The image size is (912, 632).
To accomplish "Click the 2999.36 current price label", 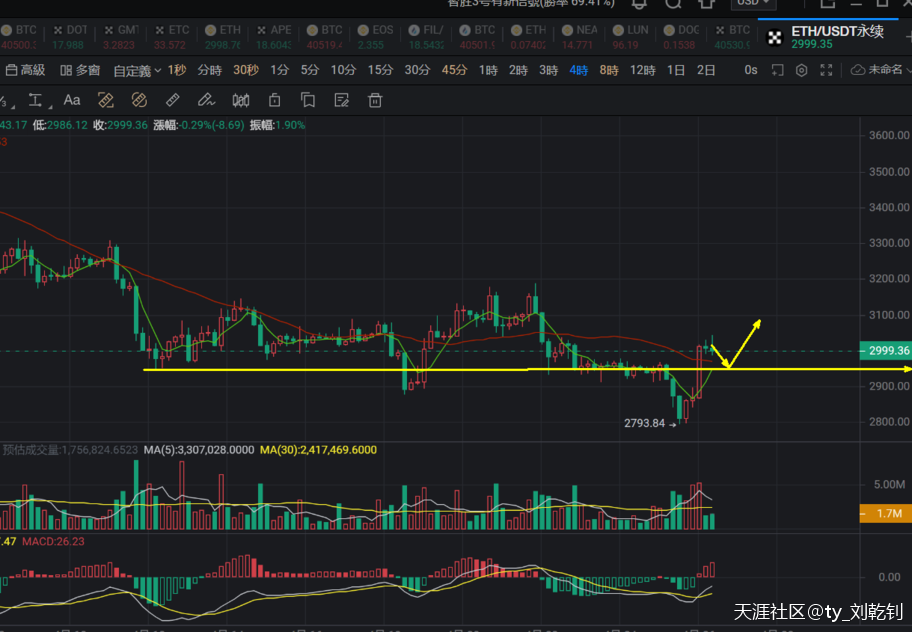I will 884,351.
